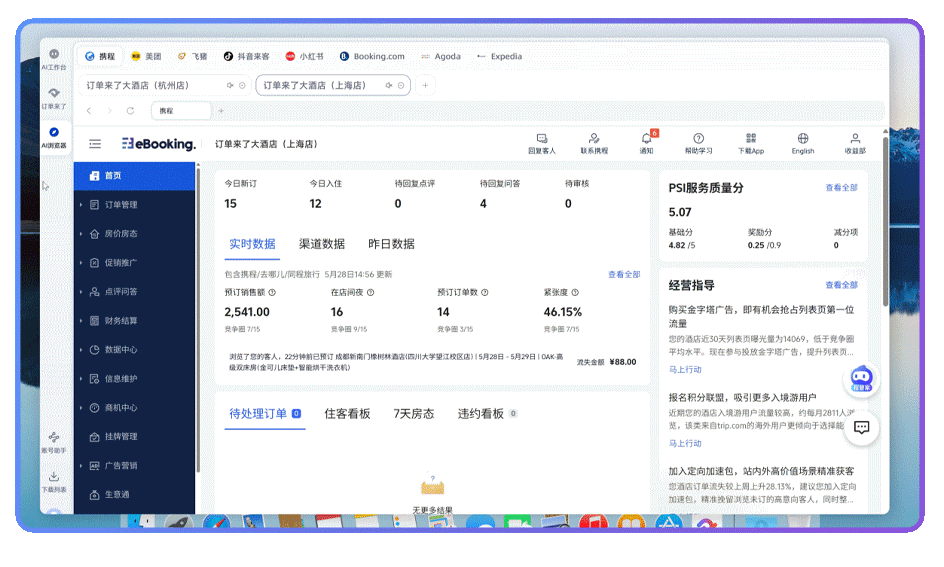This screenshot has width=944, height=567.
Task: Select the 渠道数据 tab
Action: tap(321, 244)
